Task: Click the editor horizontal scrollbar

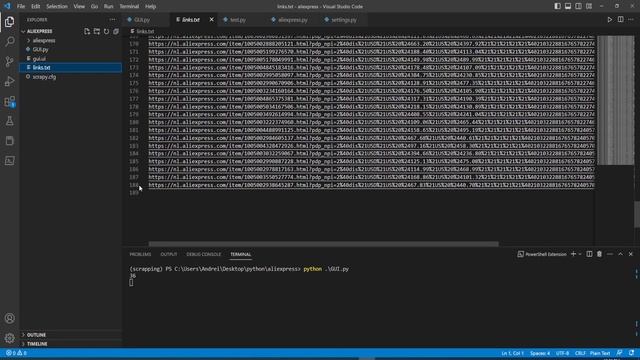Action: pos(323,244)
